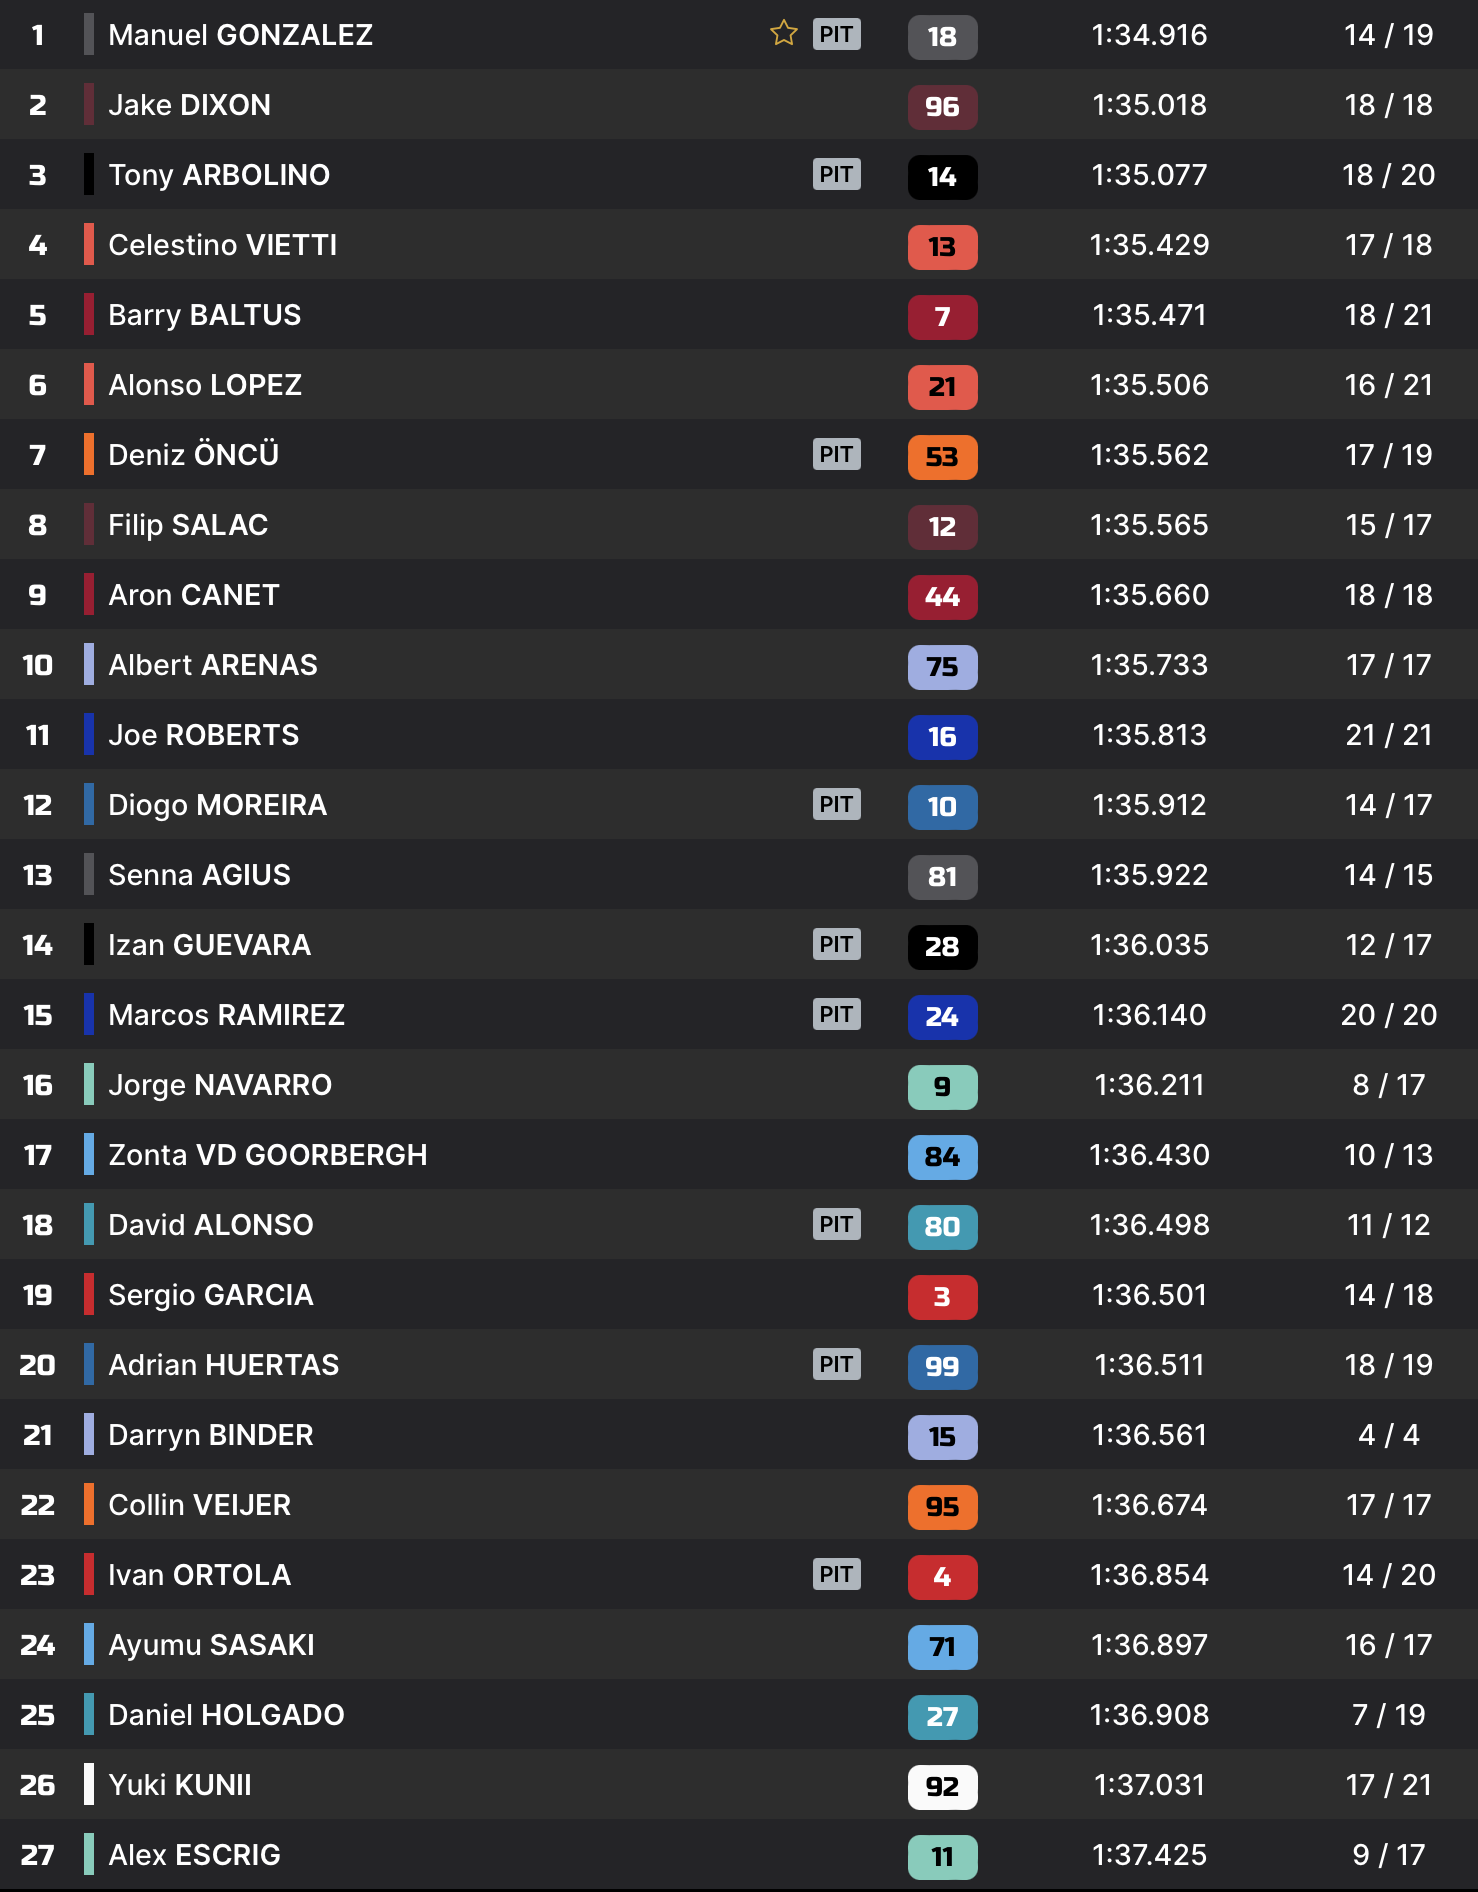Image resolution: width=1478 pixels, height=1892 pixels.
Task: Click the white number 92 badge
Action: pos(942,1786)
